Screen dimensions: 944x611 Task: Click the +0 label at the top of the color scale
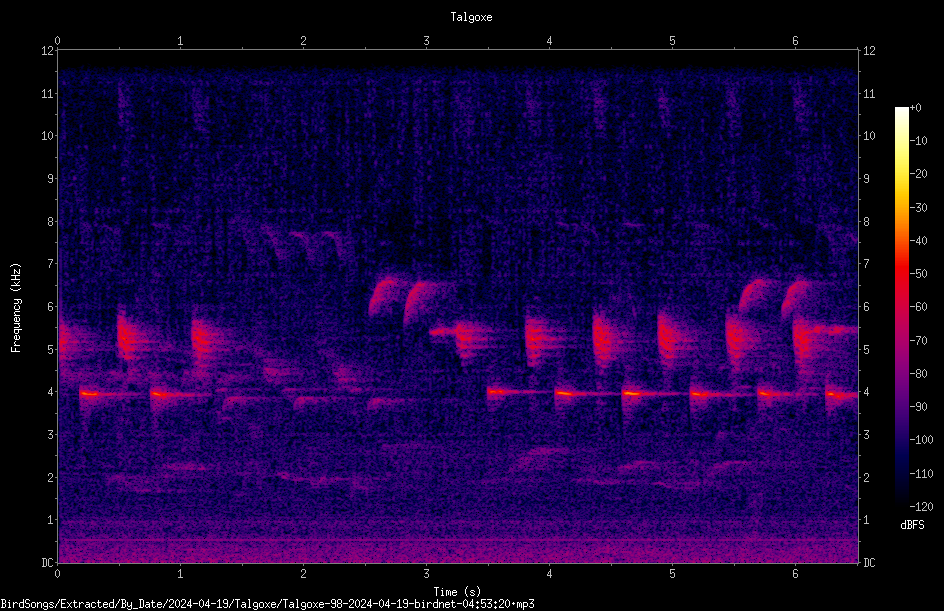pos(916,108)
